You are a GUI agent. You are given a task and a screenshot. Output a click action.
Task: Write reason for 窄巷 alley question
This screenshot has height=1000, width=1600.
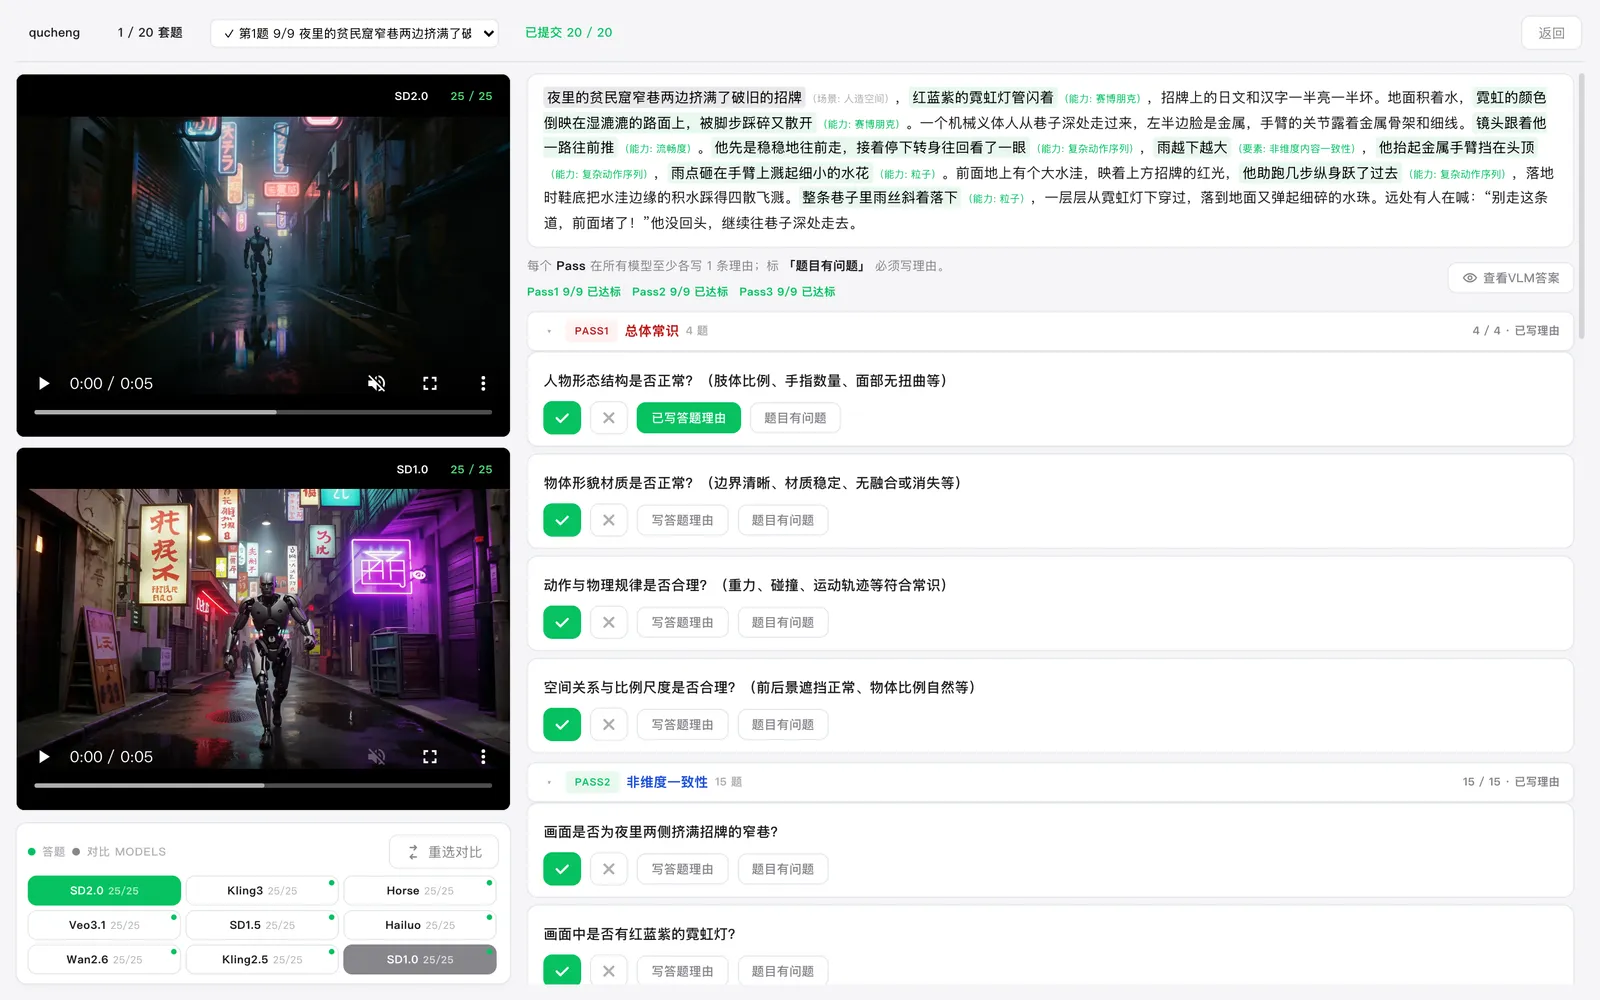tap(682, 869)
